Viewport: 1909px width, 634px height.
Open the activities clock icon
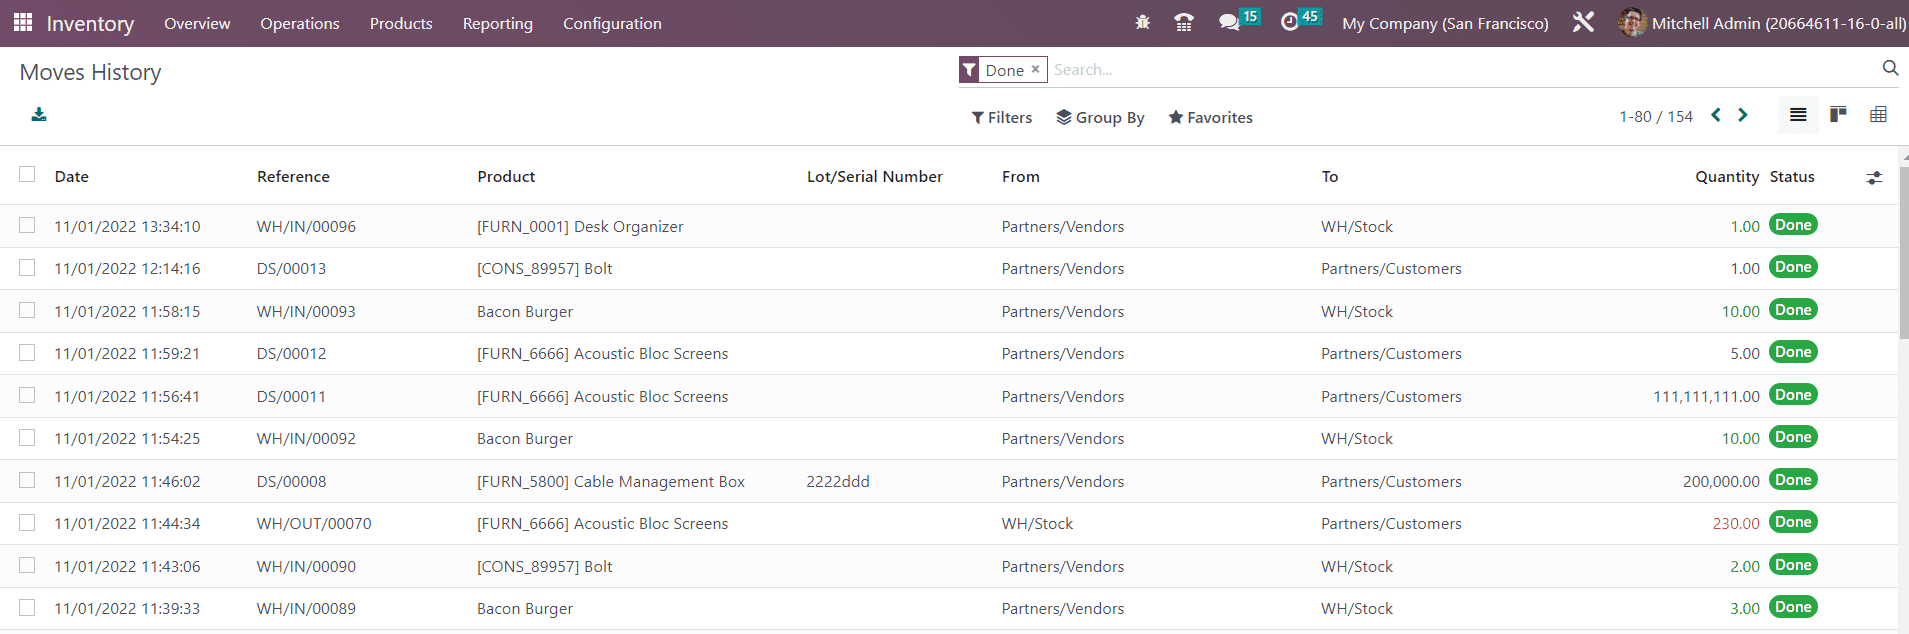[x=1290, y=22]
